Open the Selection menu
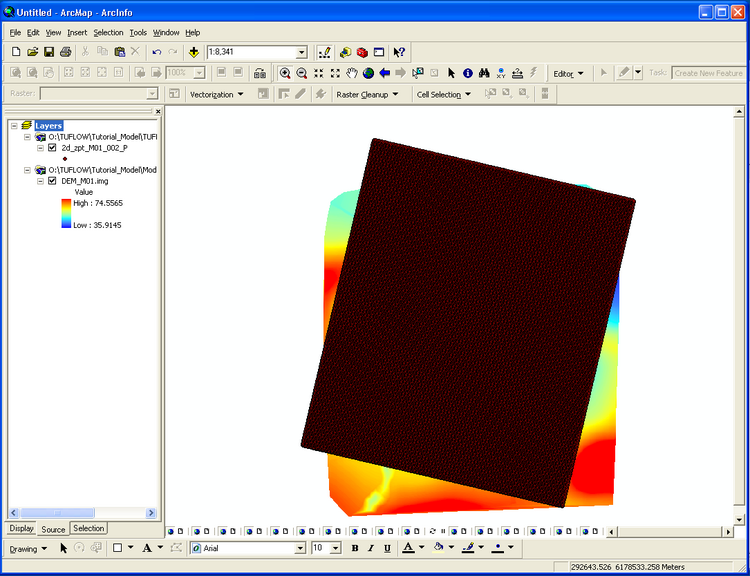The width and height of the screenshot is (750, 576). [108, 32]
